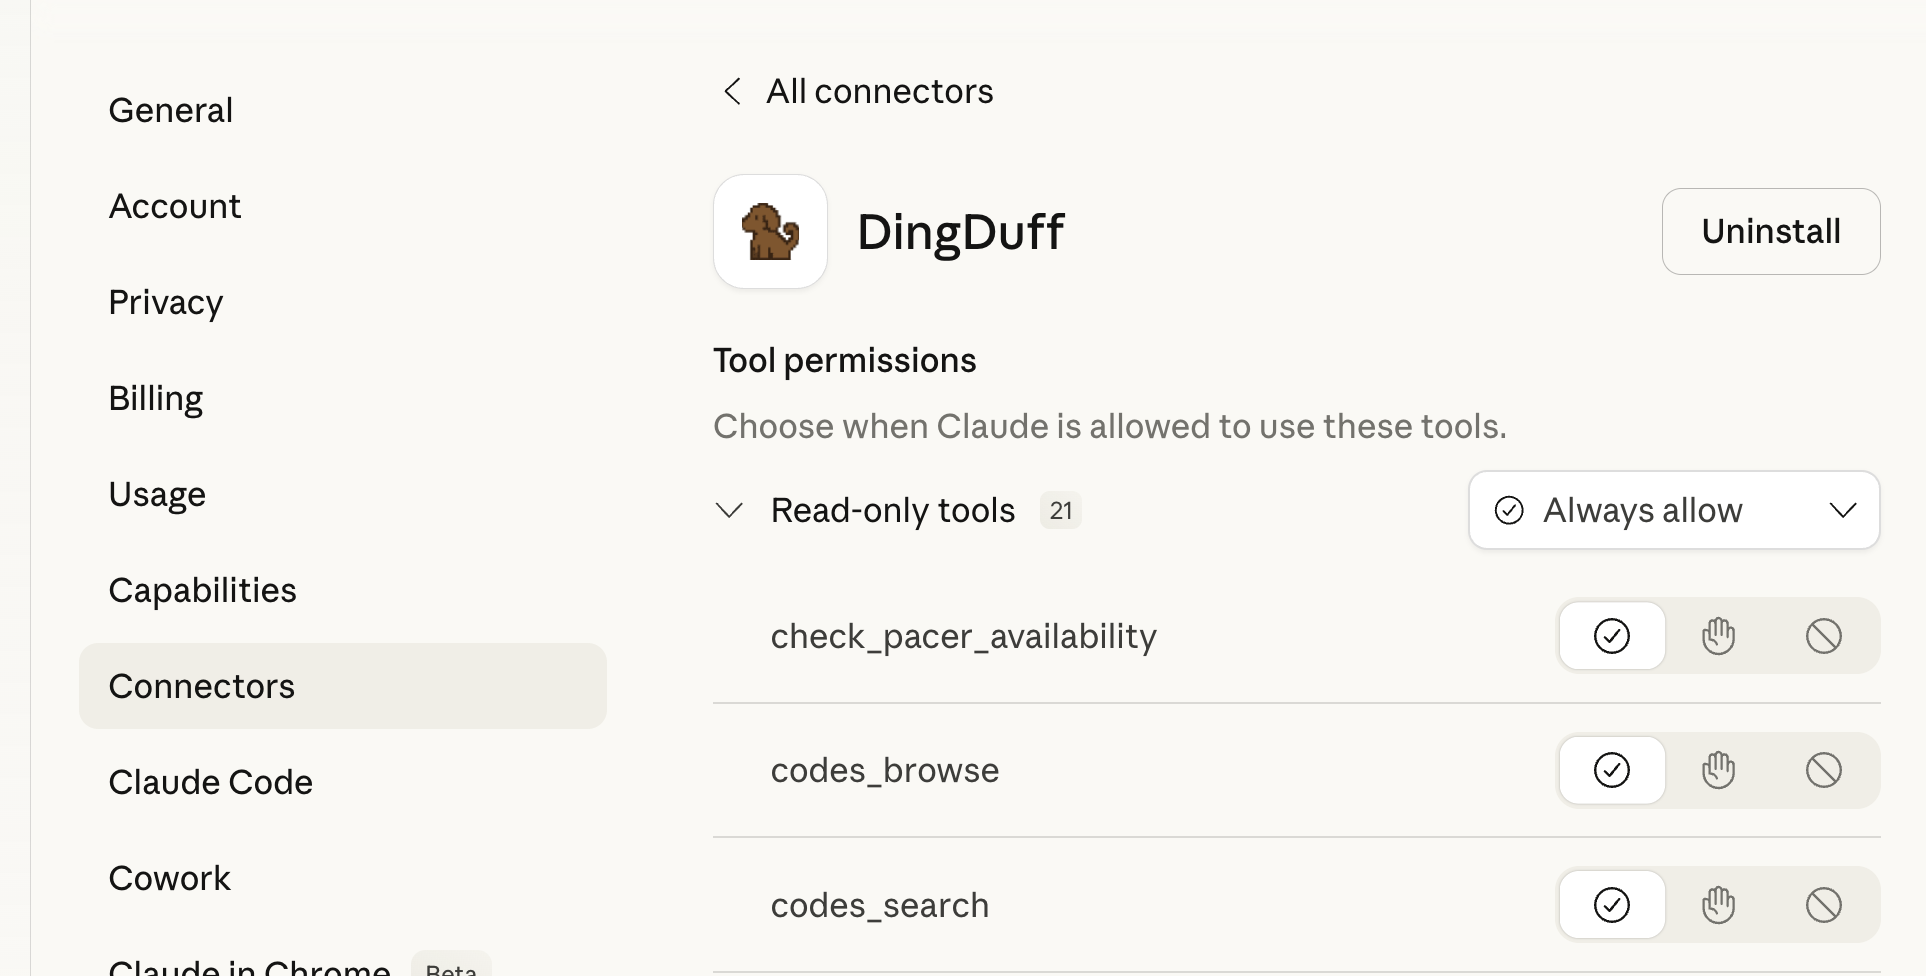The height and width of the screenshot is (976, 1926).
Task: Collapse the Read-only tools section
Action: (x=729, y=510)
